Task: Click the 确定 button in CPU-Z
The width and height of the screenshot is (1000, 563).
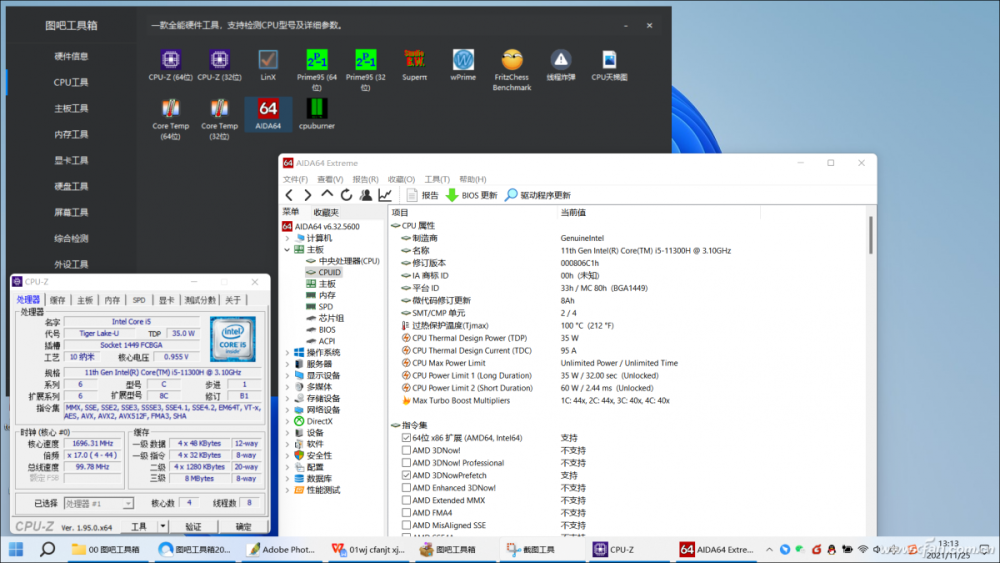Action: (x=243, y=526)
